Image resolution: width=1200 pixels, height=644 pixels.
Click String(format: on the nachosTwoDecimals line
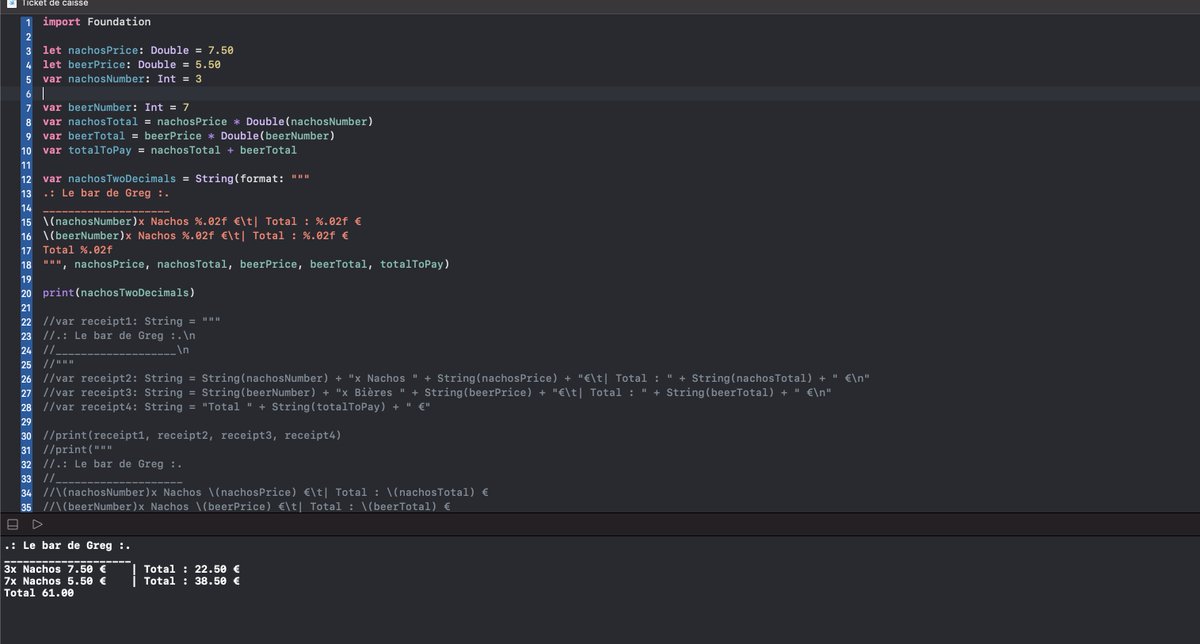pos(240,179)
